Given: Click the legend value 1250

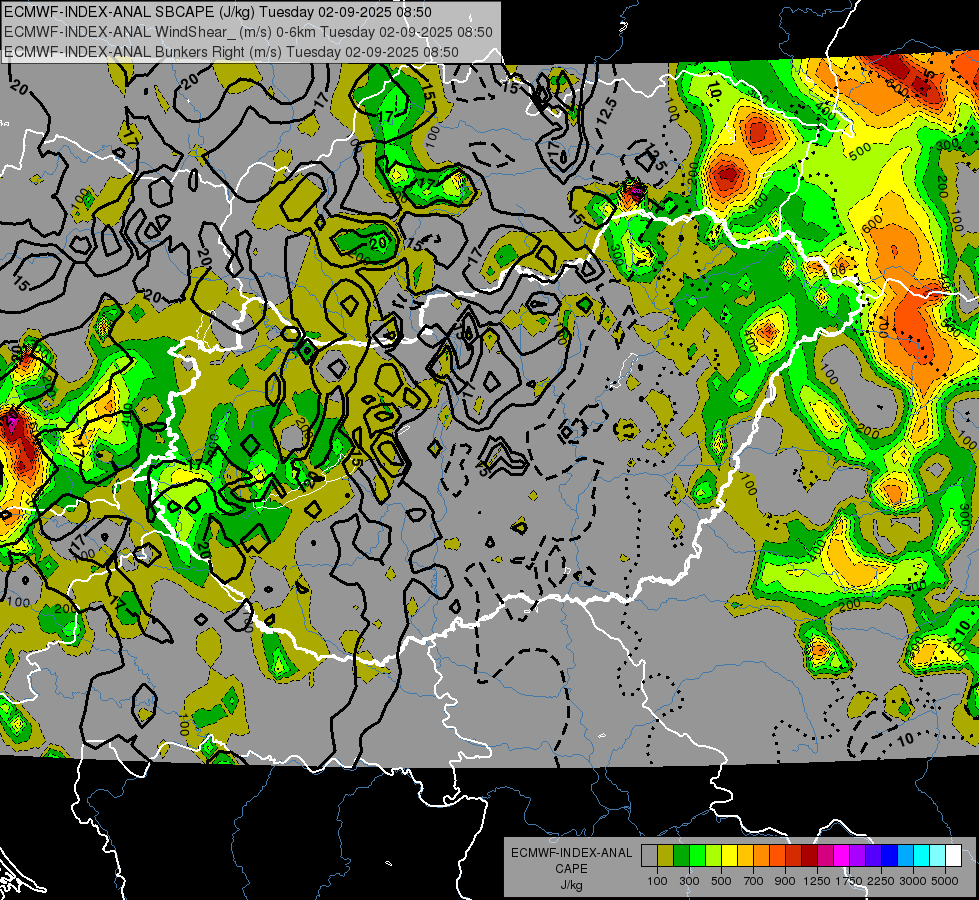Looking at the screenshot, I should (817, 881).
